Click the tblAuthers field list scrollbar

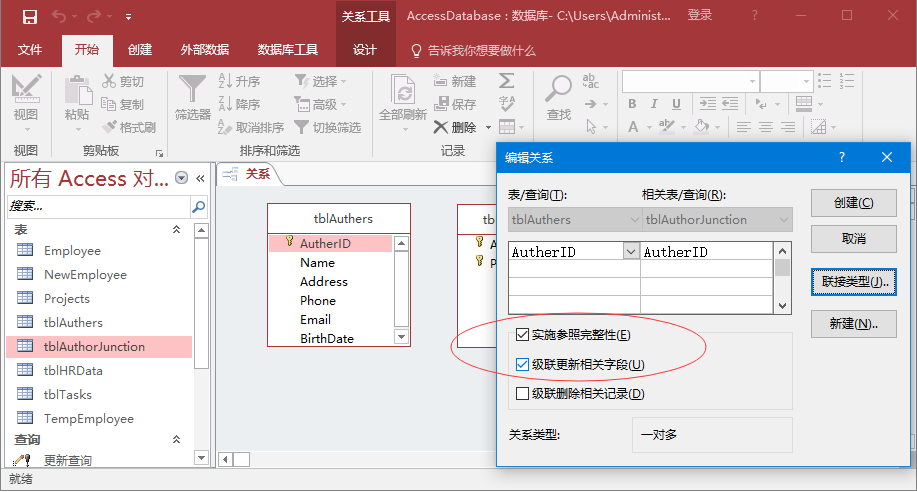click(401, 290)
